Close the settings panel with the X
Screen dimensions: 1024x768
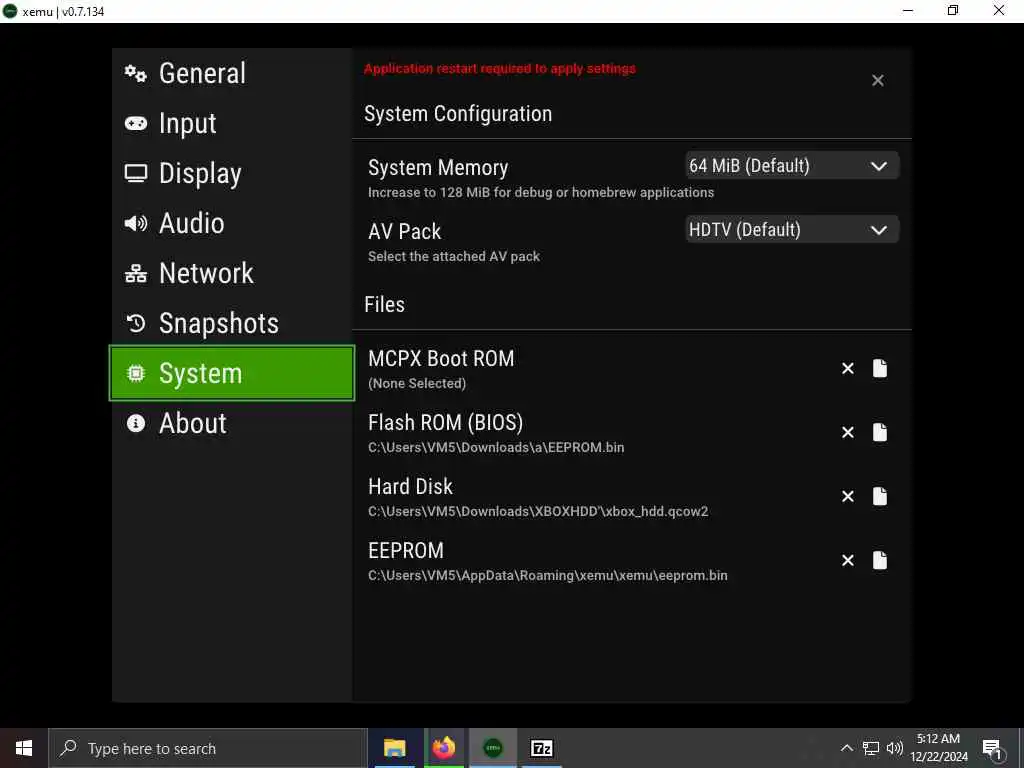[x=878, y=80]
